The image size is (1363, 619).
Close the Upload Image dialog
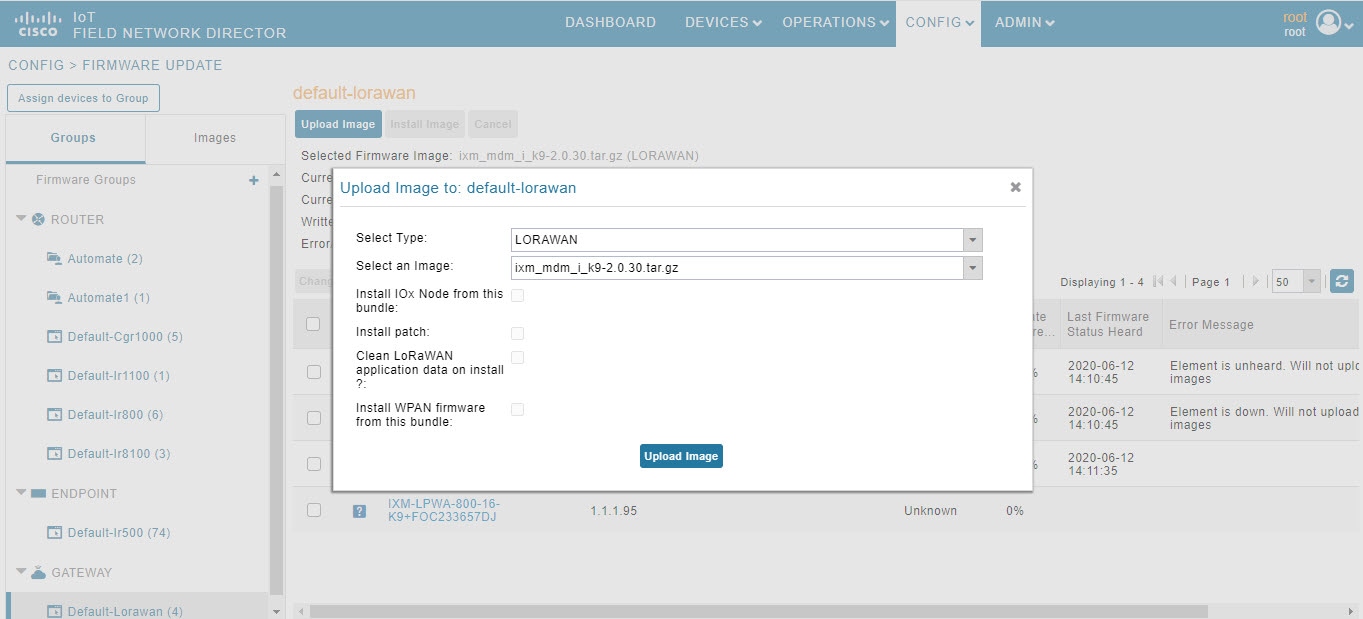pos(1015,187)
